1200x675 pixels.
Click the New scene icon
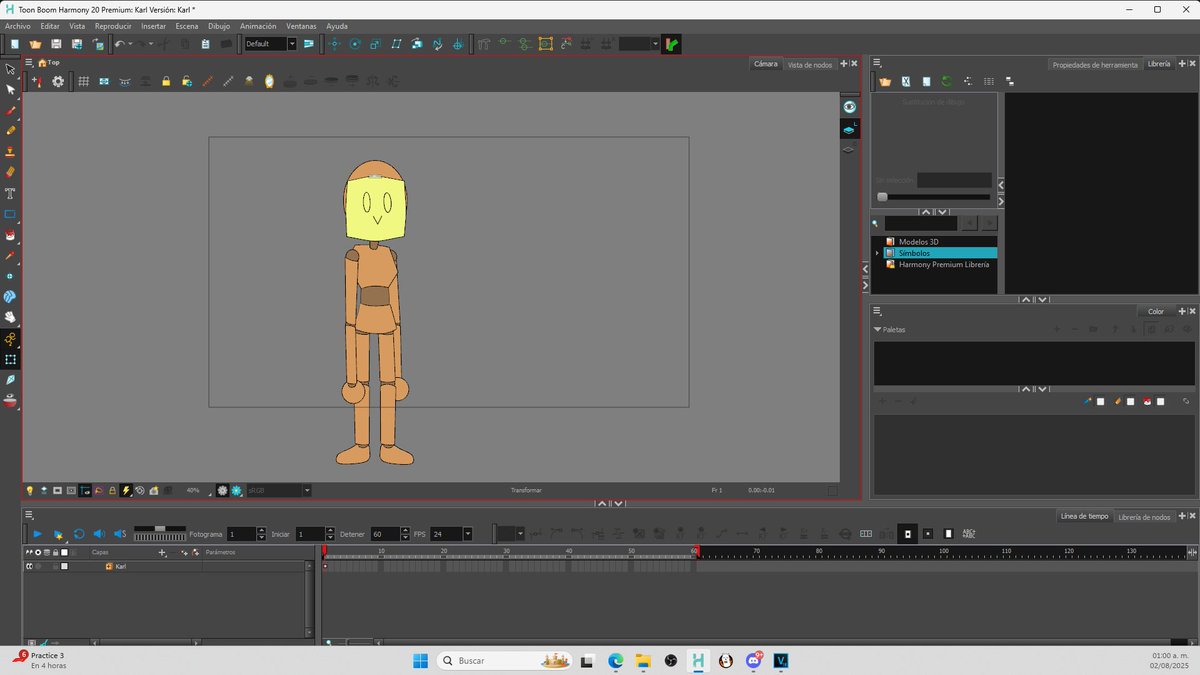coord(15,44)
